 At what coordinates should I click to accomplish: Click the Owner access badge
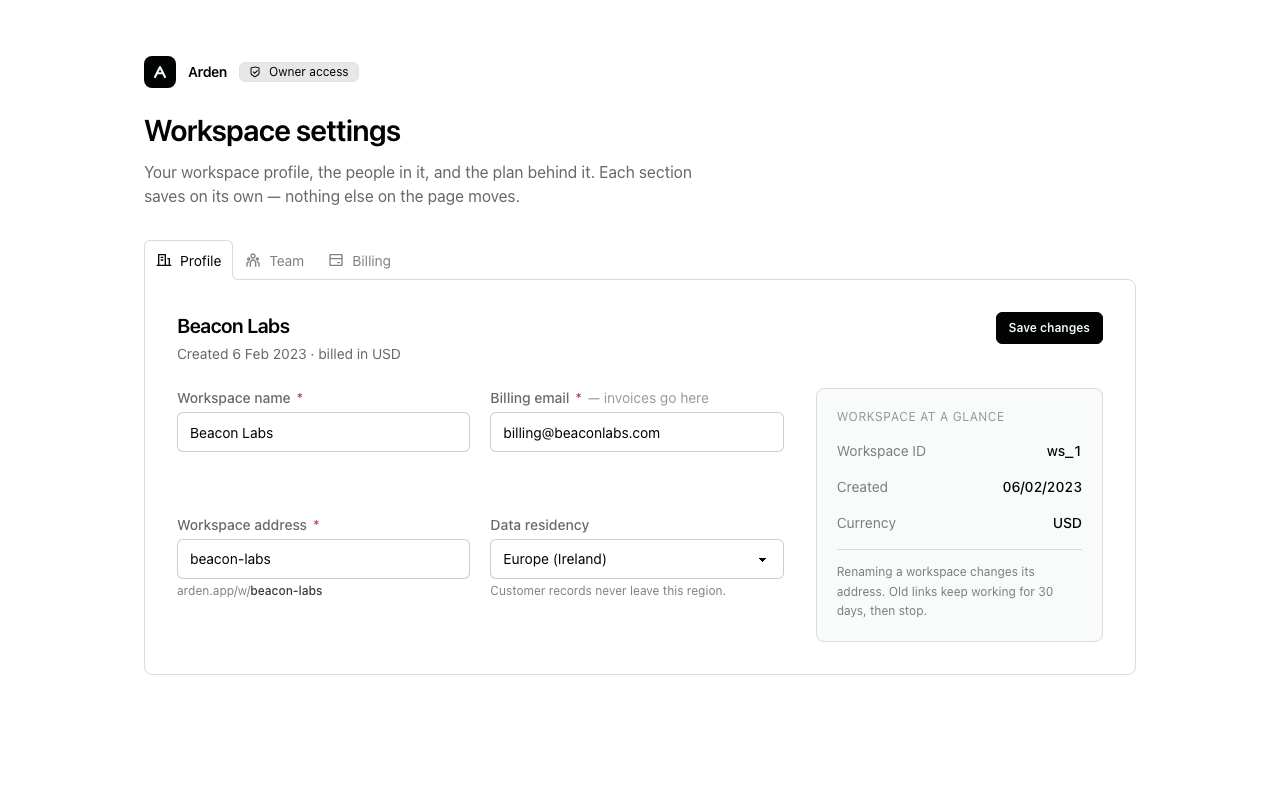tap(299, 72)
